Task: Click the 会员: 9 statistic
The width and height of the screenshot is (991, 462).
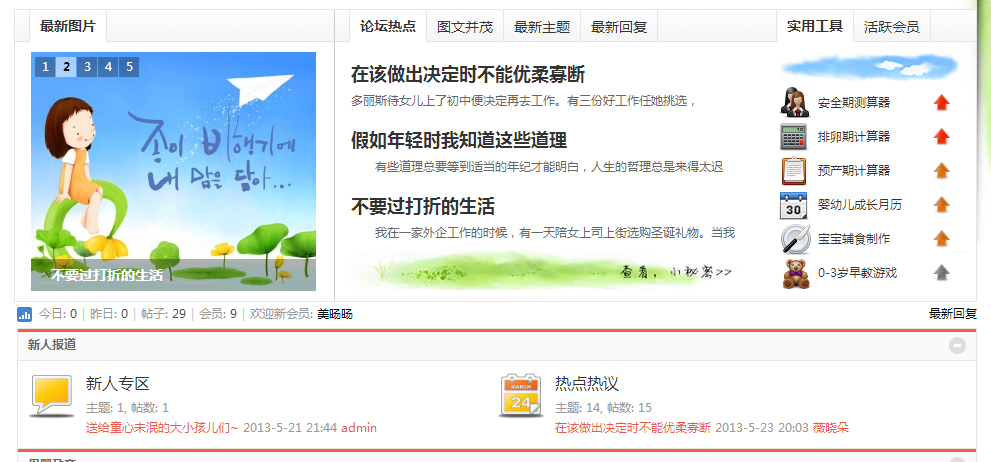Action: point(218,314)
